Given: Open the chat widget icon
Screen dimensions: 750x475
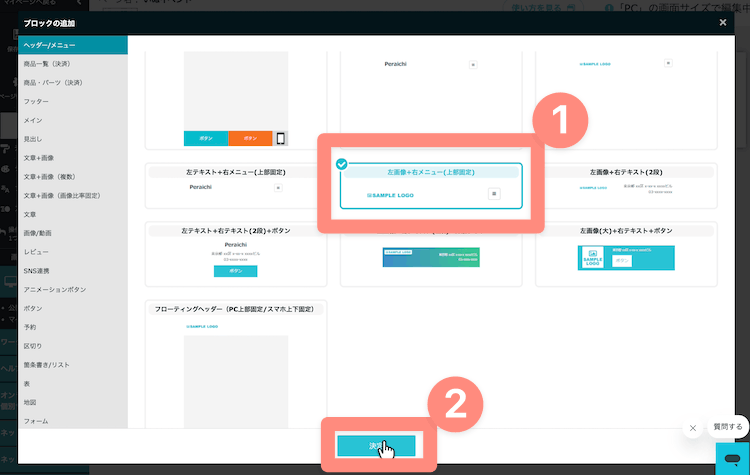Looking at the screenshot, I should point(732,459).
